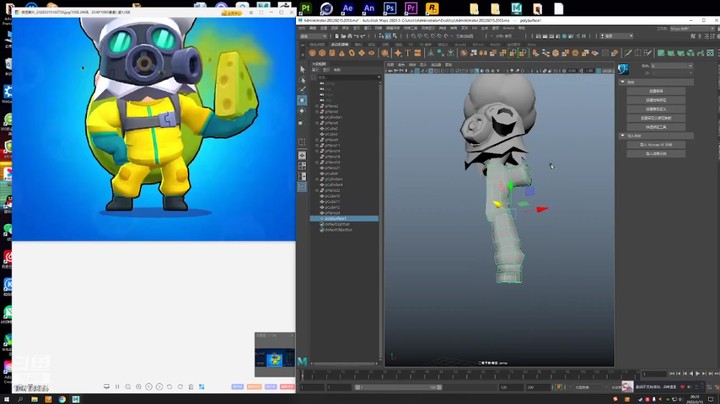This screenshot has width=720, height=404.
Task: Click the delete icon in image viewer toolbar
Action: 191,387
